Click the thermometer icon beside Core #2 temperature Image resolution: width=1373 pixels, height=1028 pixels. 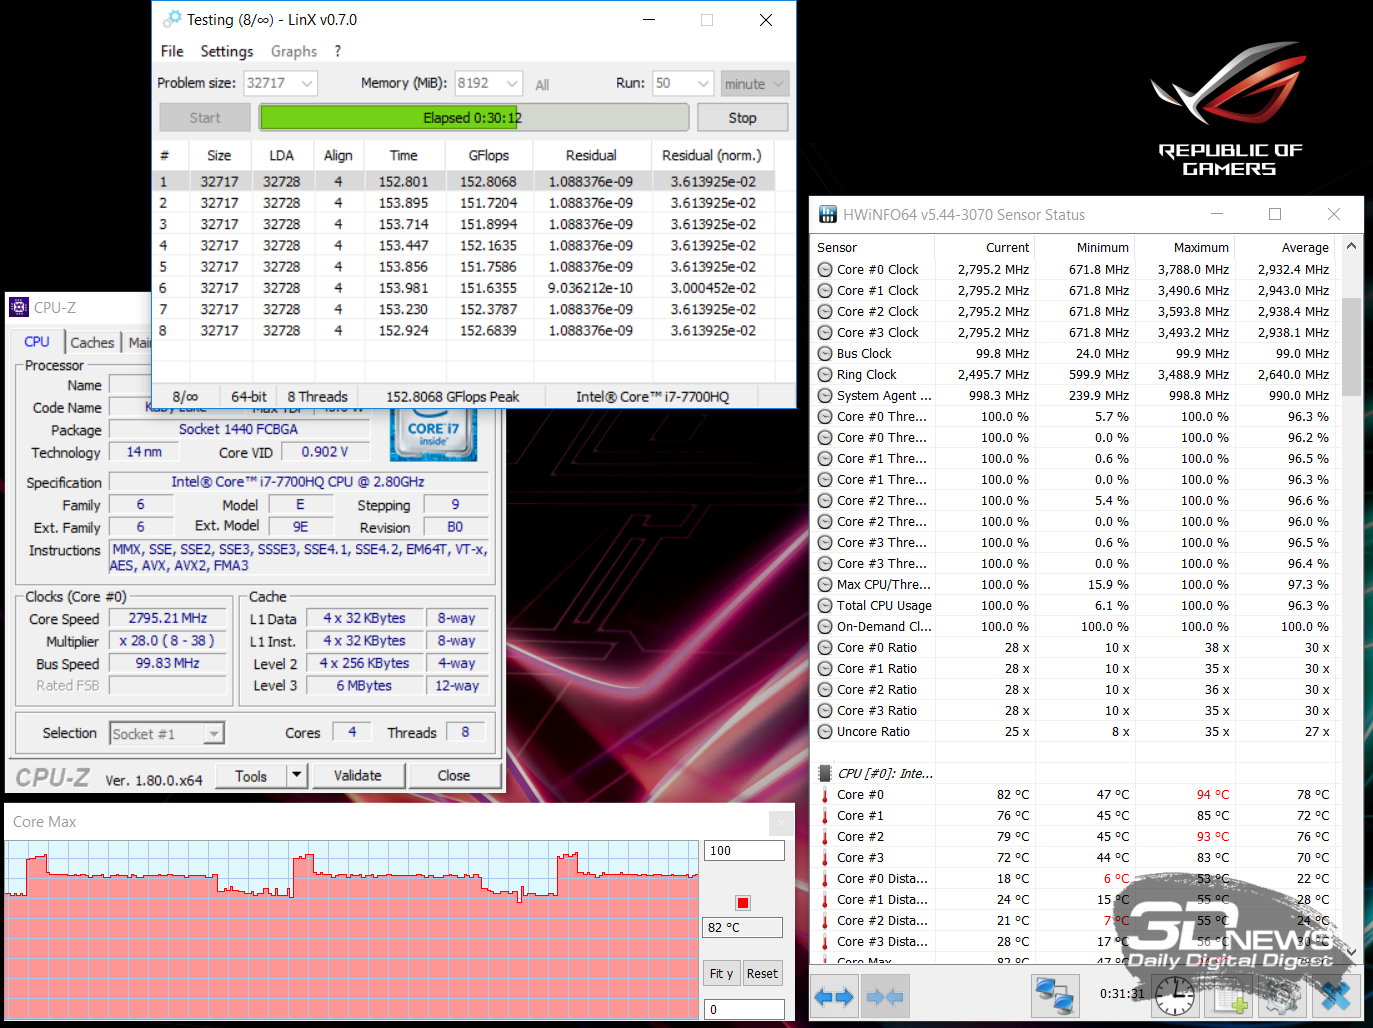(825, 837)
